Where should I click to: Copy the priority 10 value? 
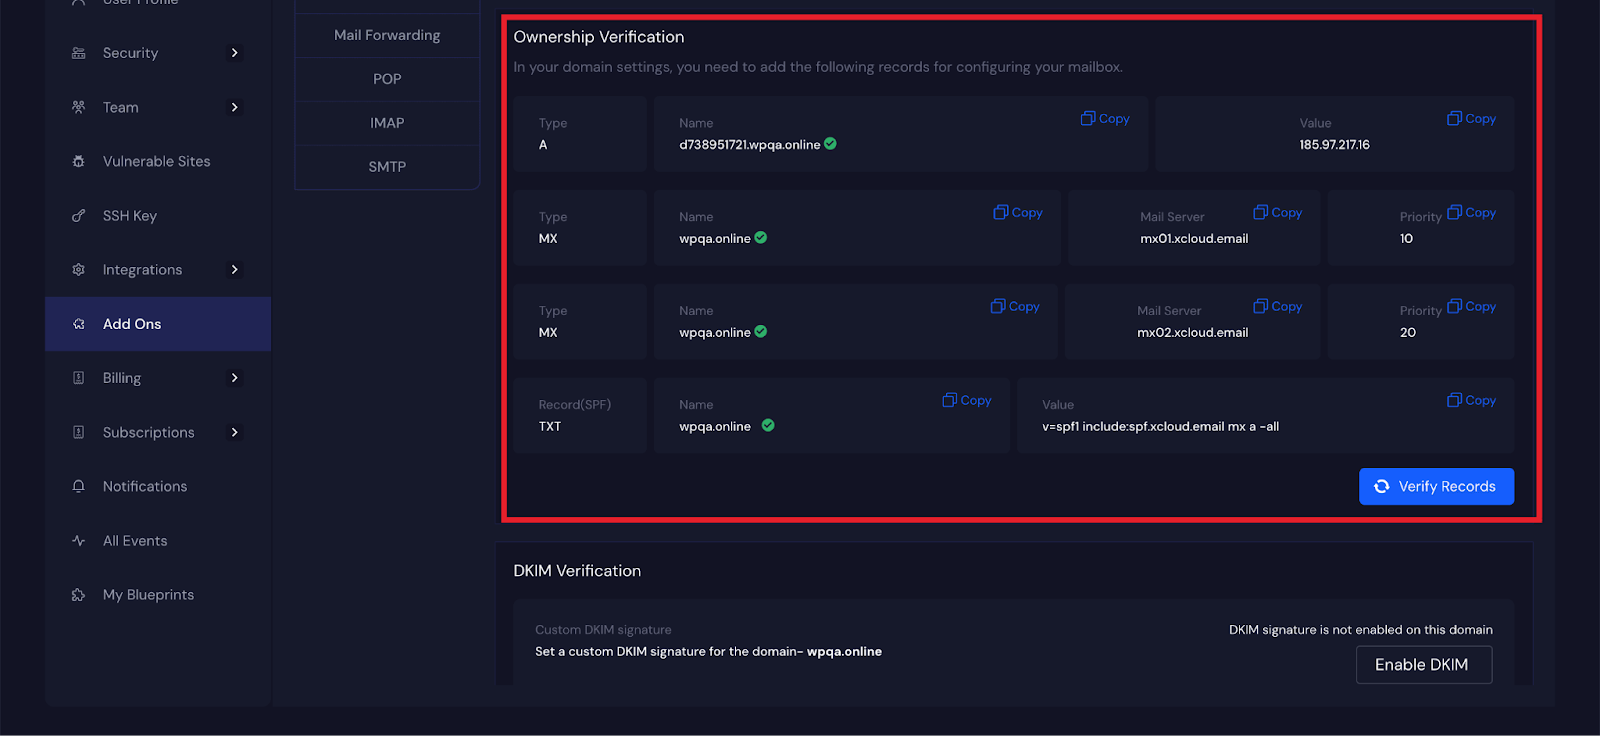point(1471,213)
